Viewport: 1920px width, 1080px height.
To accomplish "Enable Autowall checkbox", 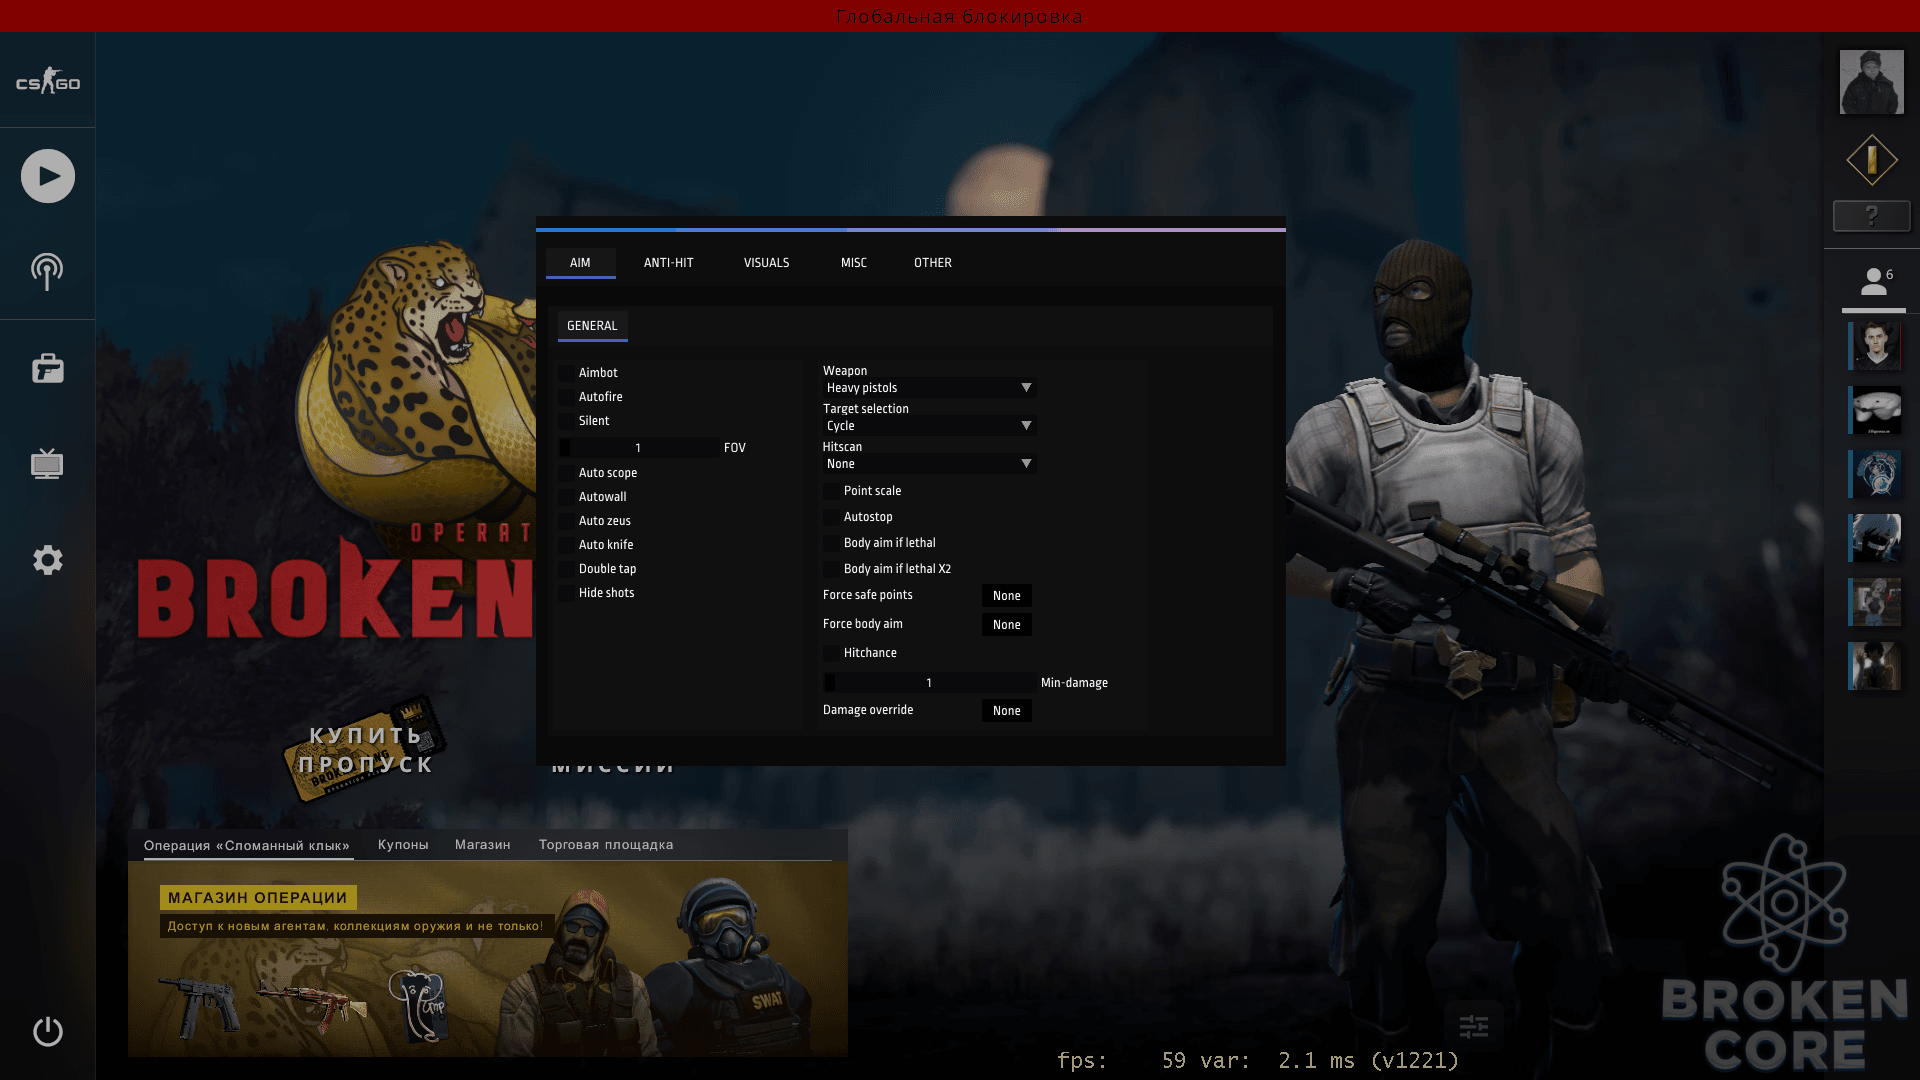I will pyautogui.click(x=567, y=497).
